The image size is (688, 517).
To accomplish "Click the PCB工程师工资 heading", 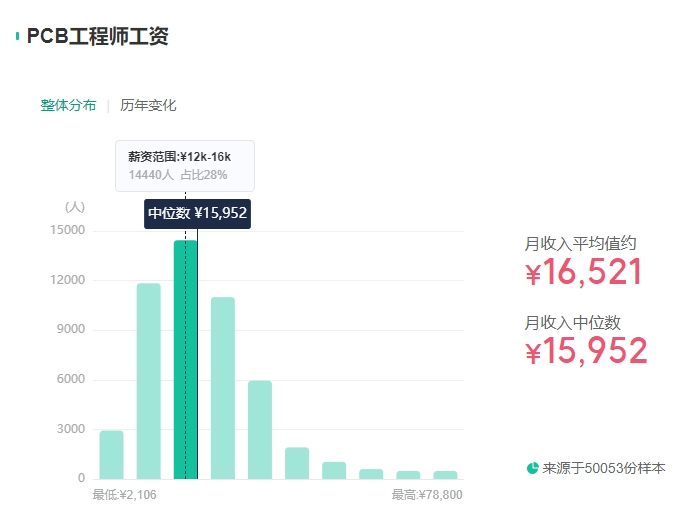I will click(98, 37).
